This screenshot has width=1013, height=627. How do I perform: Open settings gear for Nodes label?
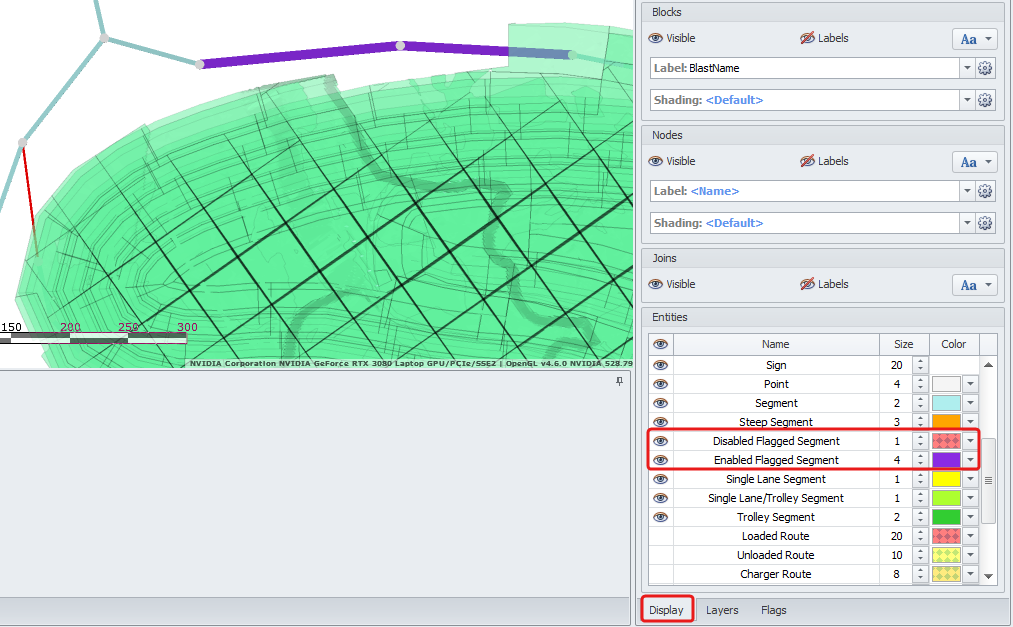(985, 191)
